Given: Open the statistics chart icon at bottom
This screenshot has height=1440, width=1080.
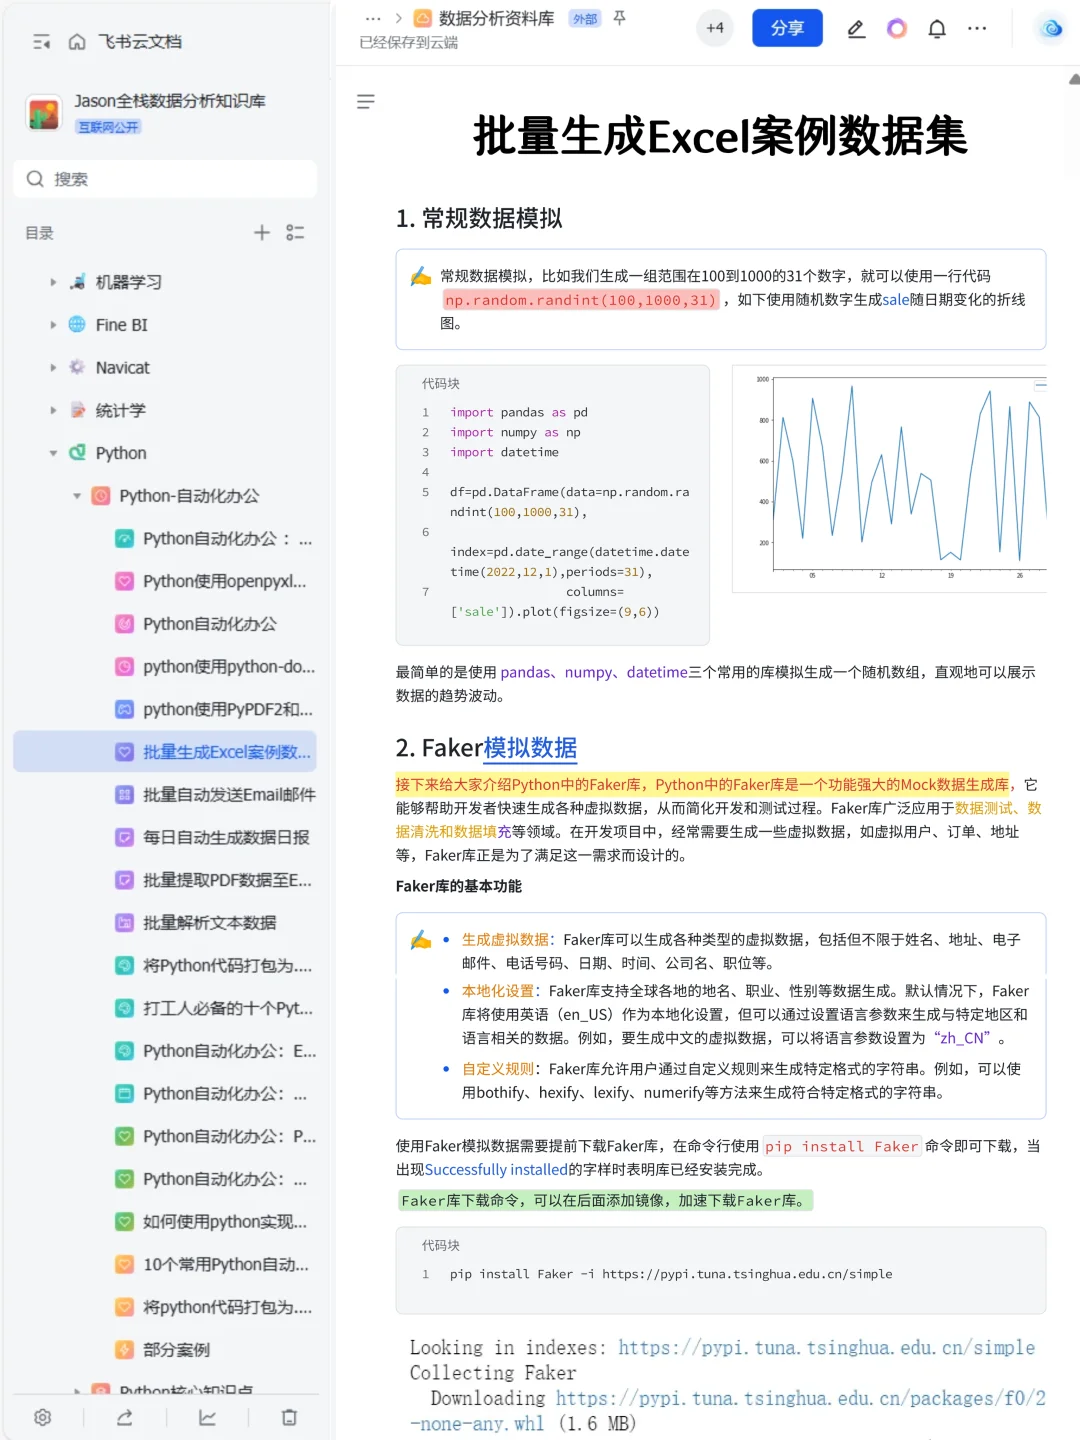Looking at the screenshot, I should pos(207,1417).
